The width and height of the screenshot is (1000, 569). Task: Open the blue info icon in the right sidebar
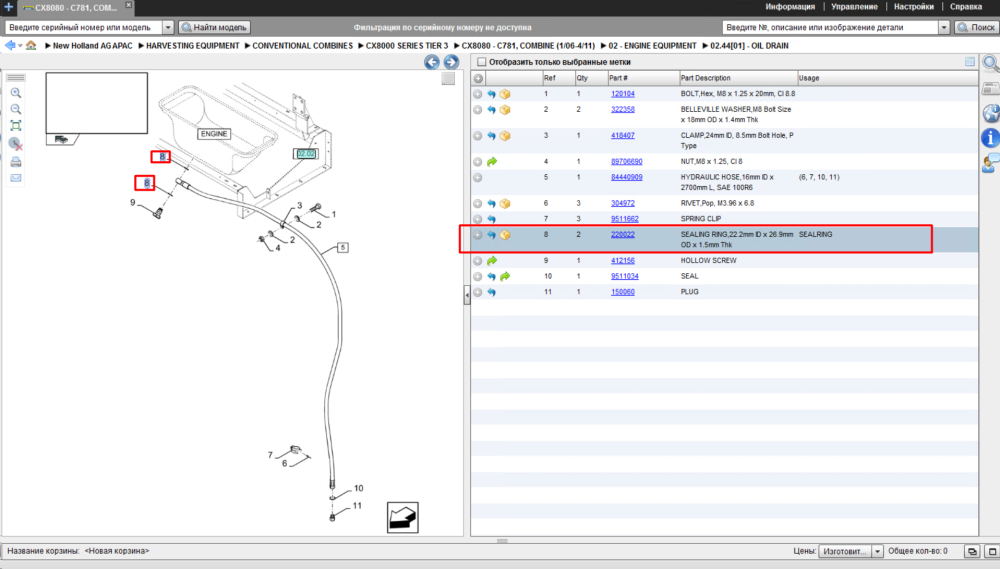pos(990,138)
